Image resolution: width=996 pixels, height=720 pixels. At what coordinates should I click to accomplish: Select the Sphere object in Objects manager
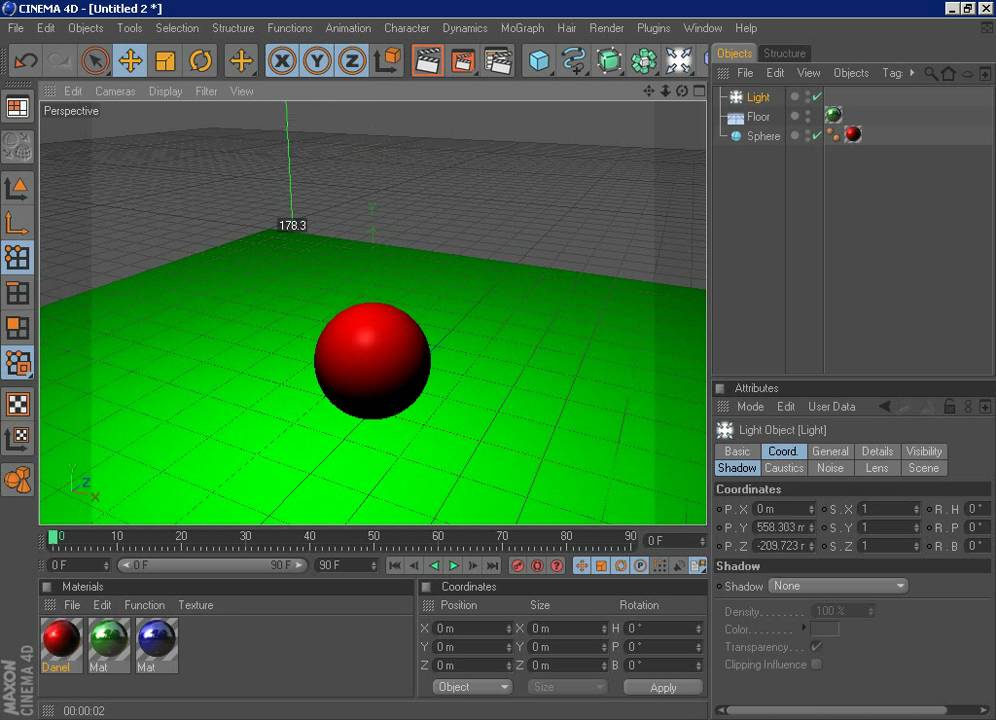coord(763,136)
